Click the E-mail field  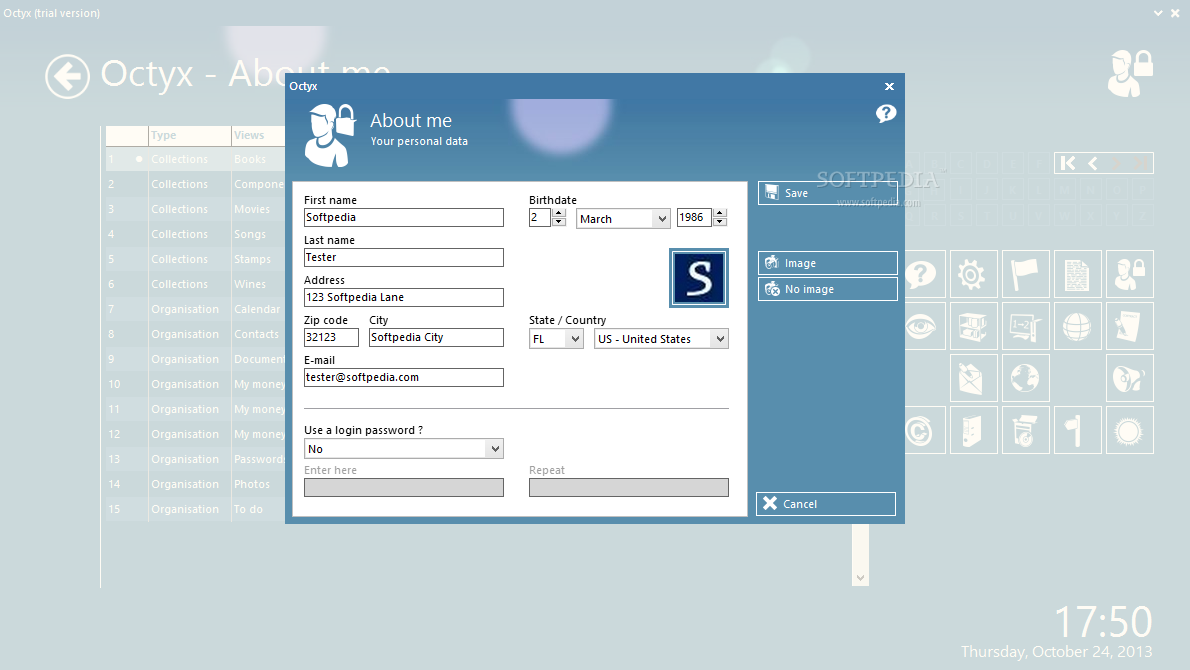[404, 377]
